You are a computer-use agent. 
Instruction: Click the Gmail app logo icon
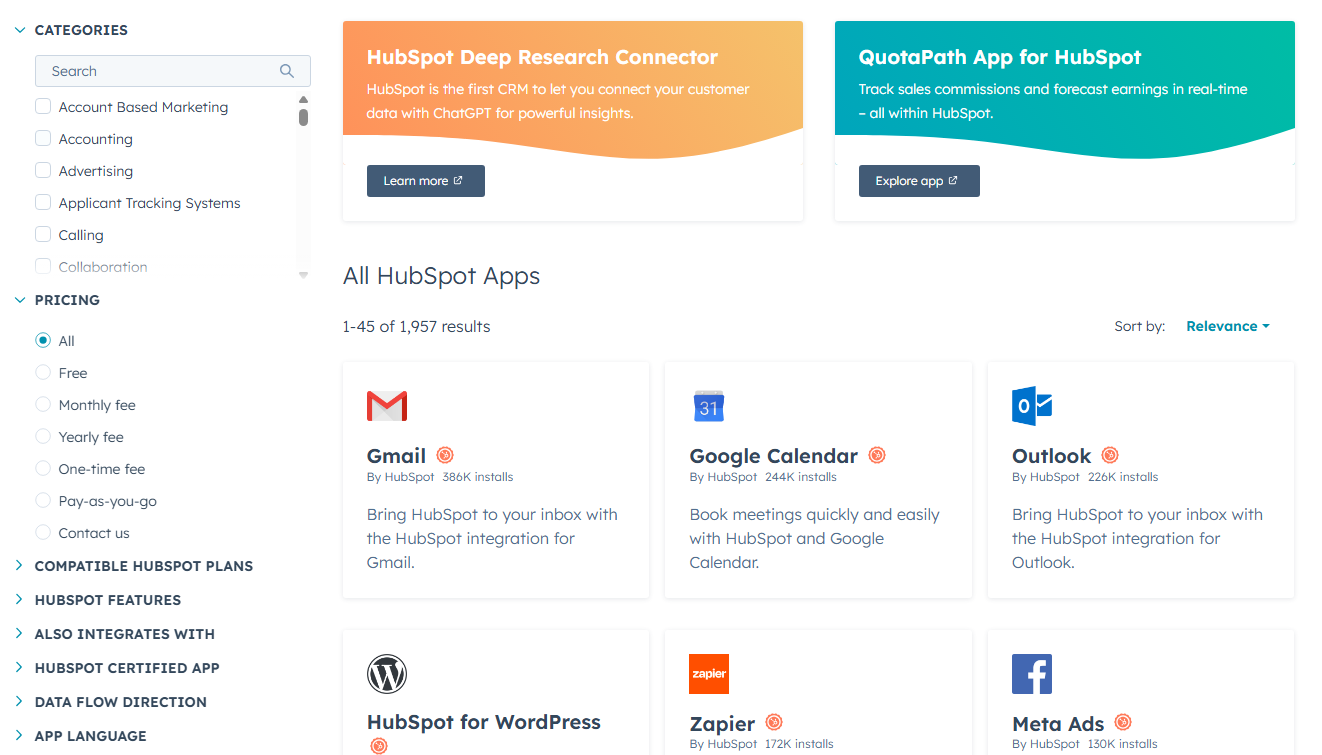click(x=387, y=406)
